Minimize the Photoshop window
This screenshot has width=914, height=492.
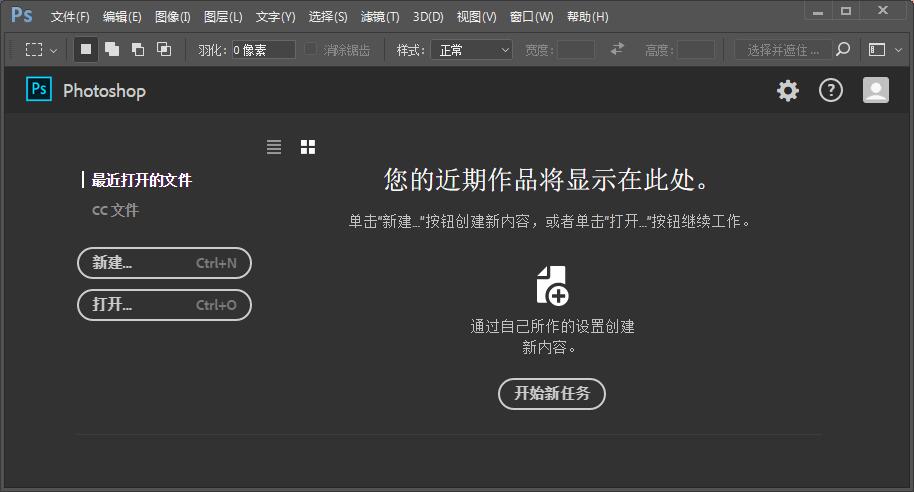click(818, 12)
